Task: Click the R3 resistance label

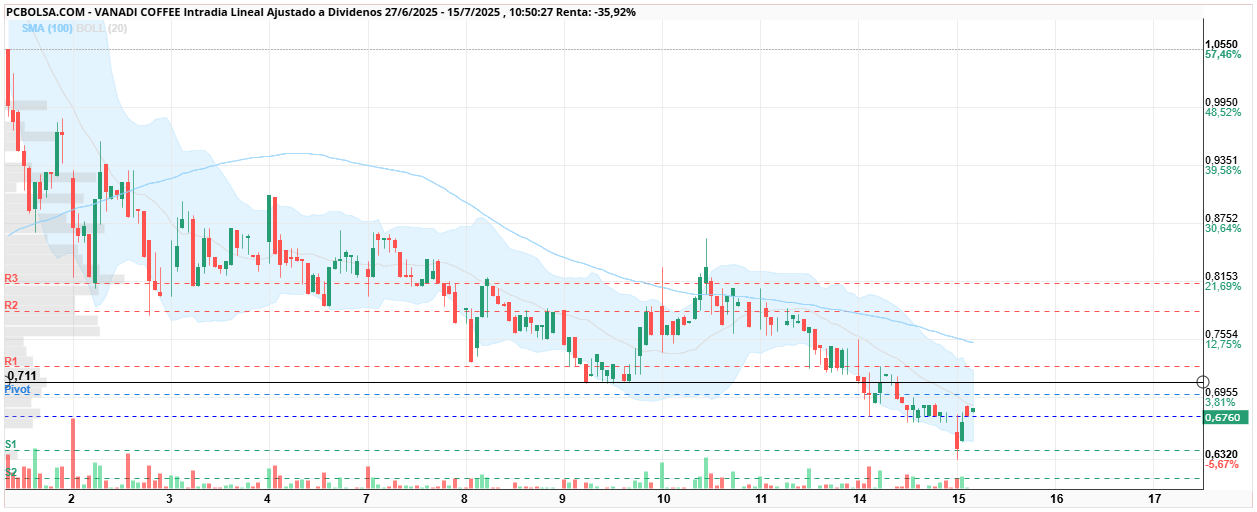Action: click(x=12, y=278)
